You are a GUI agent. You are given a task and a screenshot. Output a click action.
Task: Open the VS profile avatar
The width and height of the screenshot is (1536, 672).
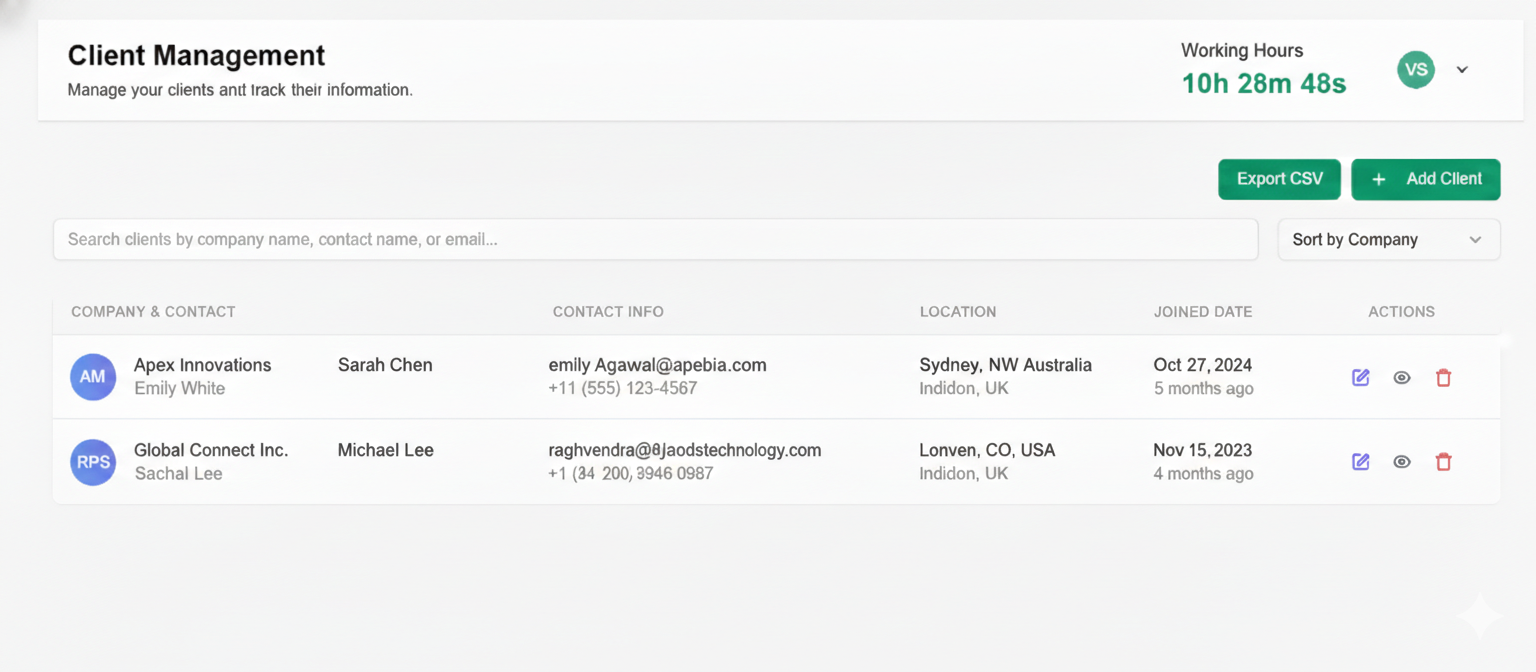click(1415, 69)
